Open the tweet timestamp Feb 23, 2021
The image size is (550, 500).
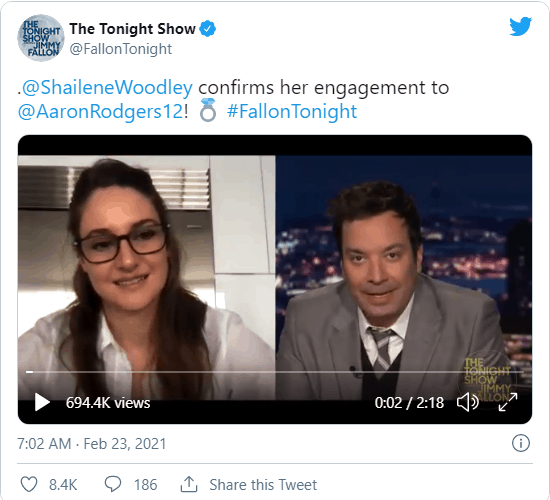pos(92,444)
